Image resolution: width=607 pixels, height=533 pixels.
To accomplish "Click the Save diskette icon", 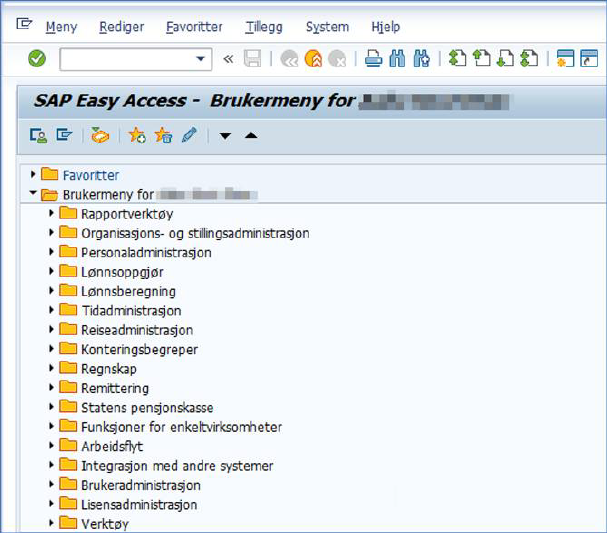I will [252, 59].
